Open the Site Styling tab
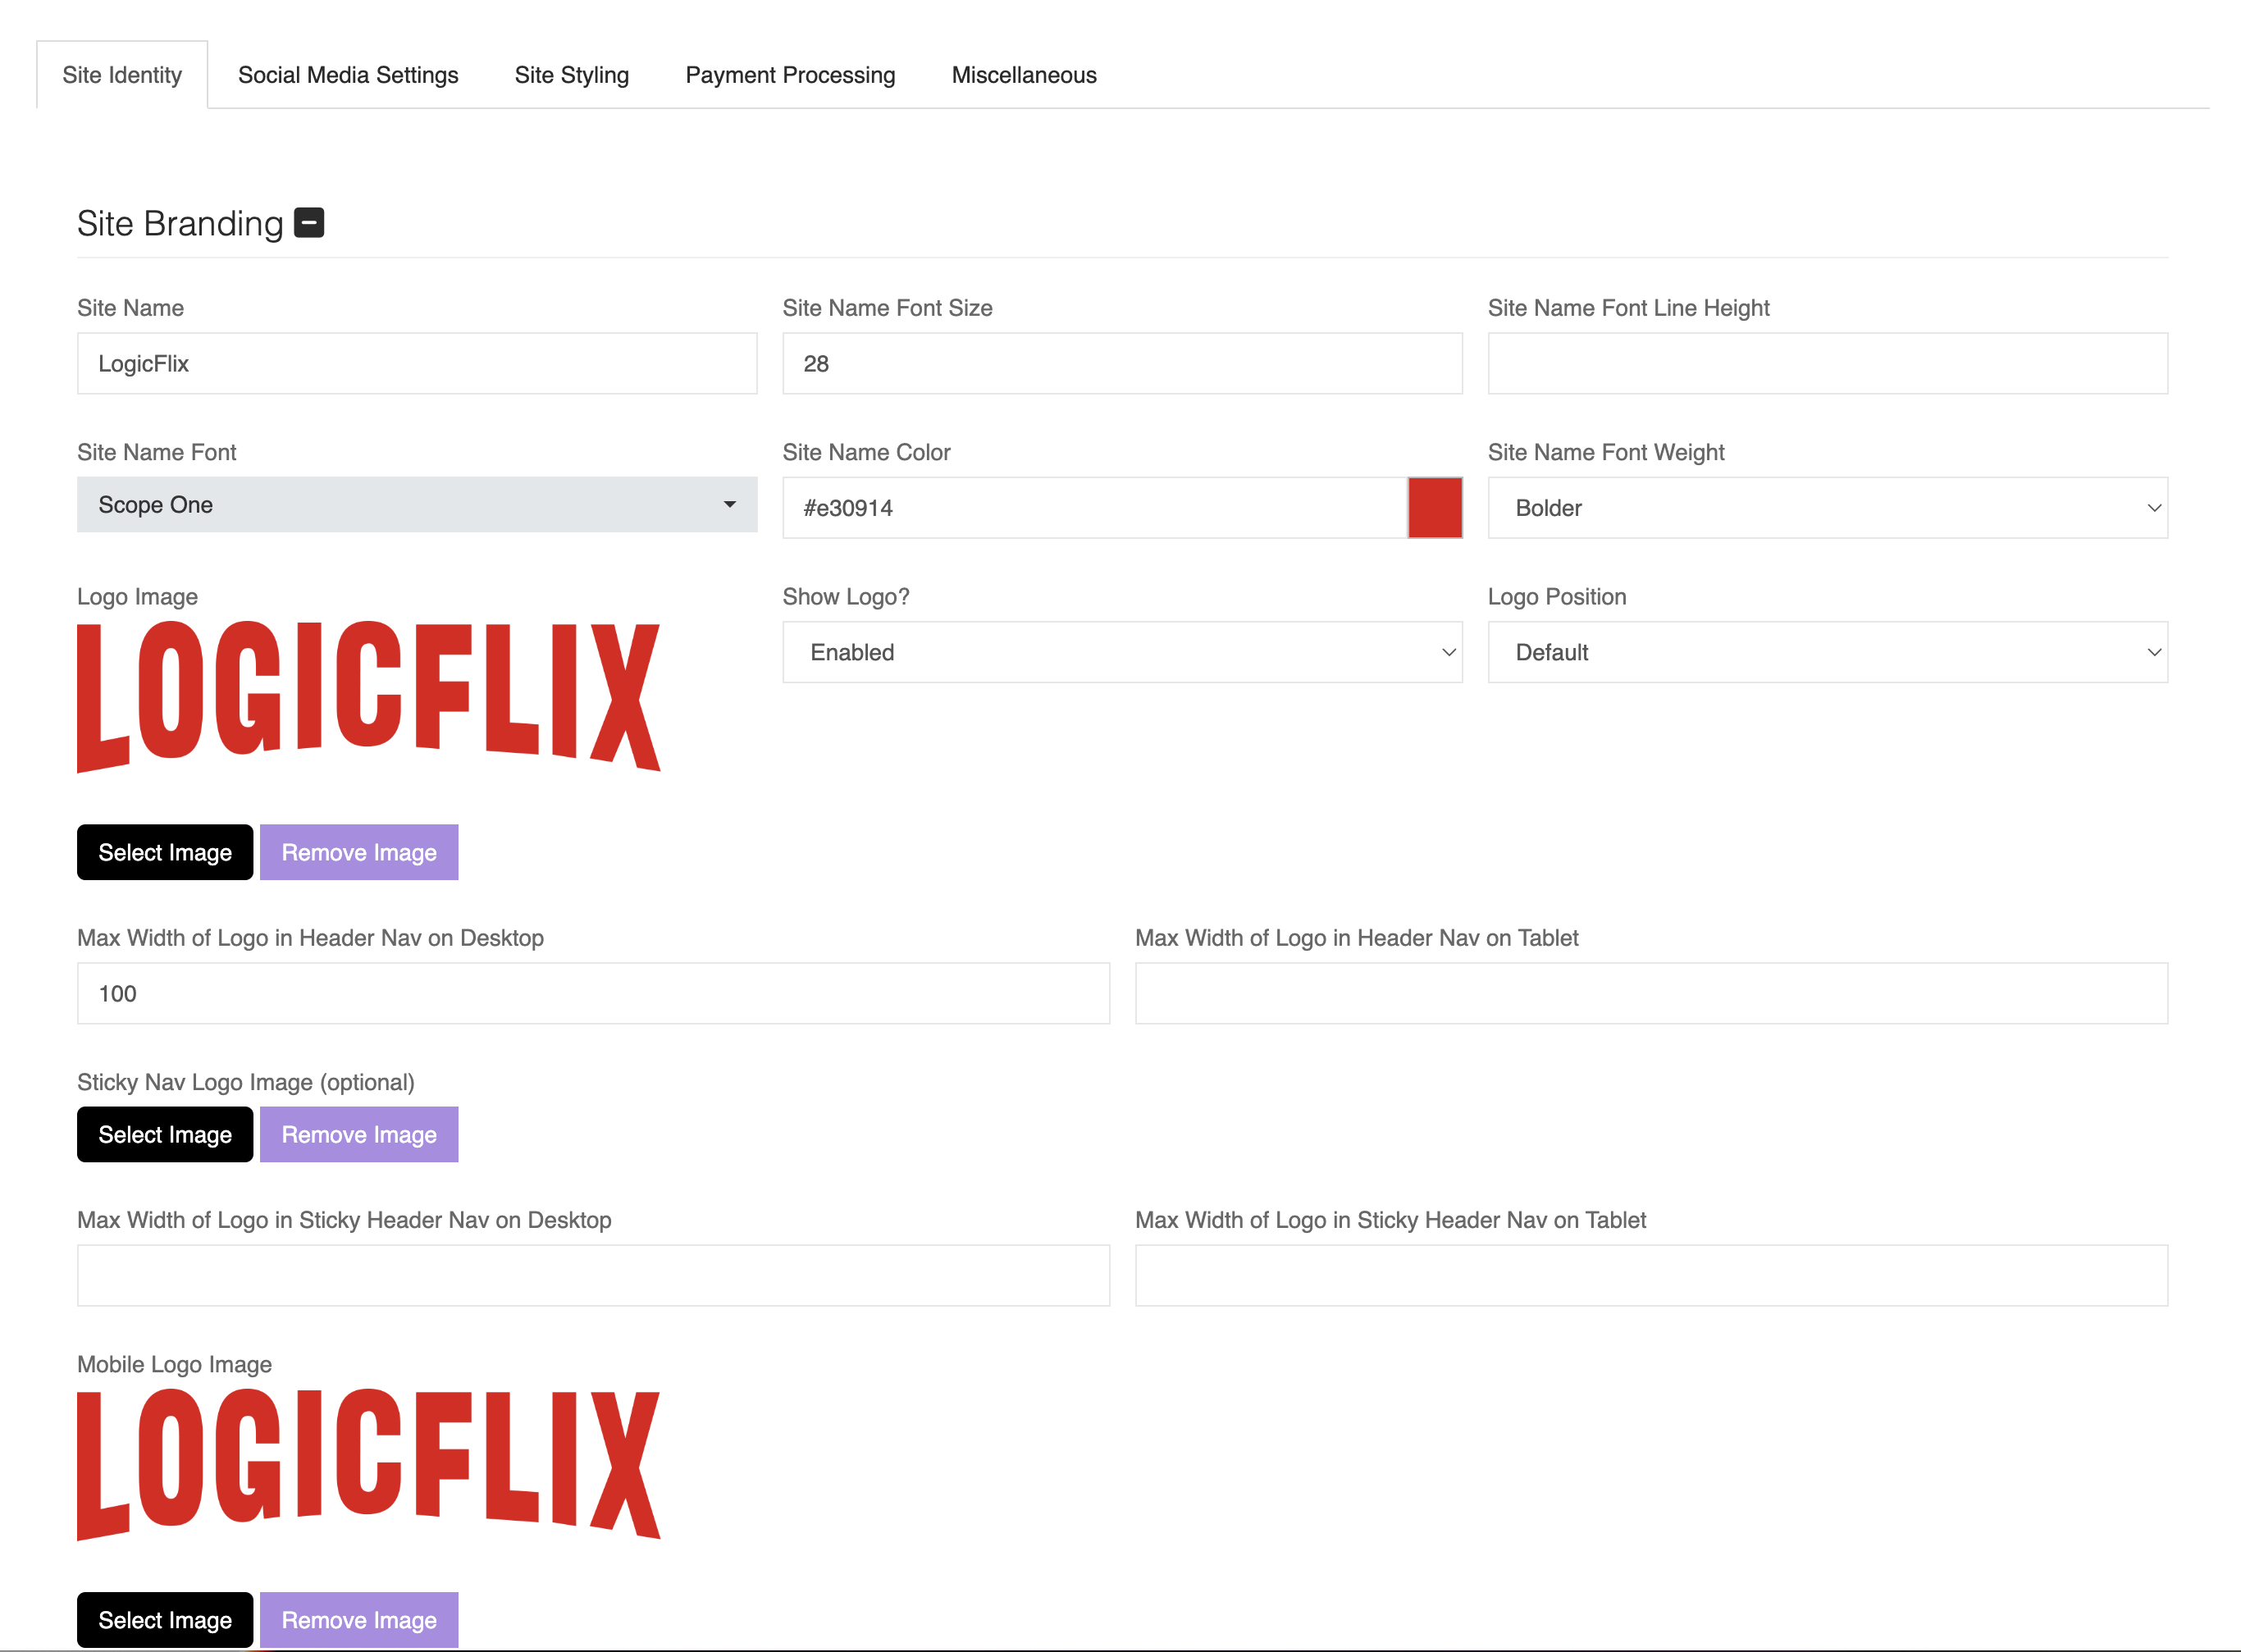Viewport: 2241px width, 1652px height. (x=572, y=74)
